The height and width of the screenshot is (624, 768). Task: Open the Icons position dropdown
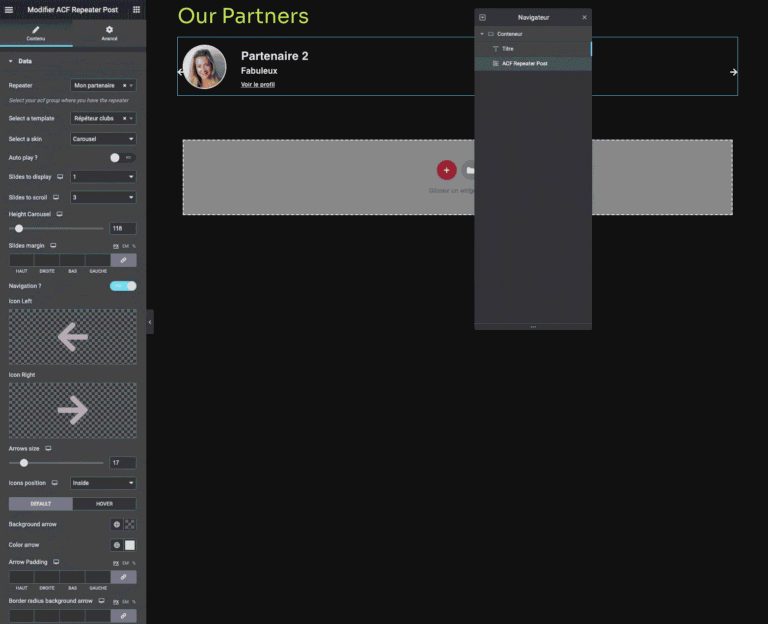[103, 483]
